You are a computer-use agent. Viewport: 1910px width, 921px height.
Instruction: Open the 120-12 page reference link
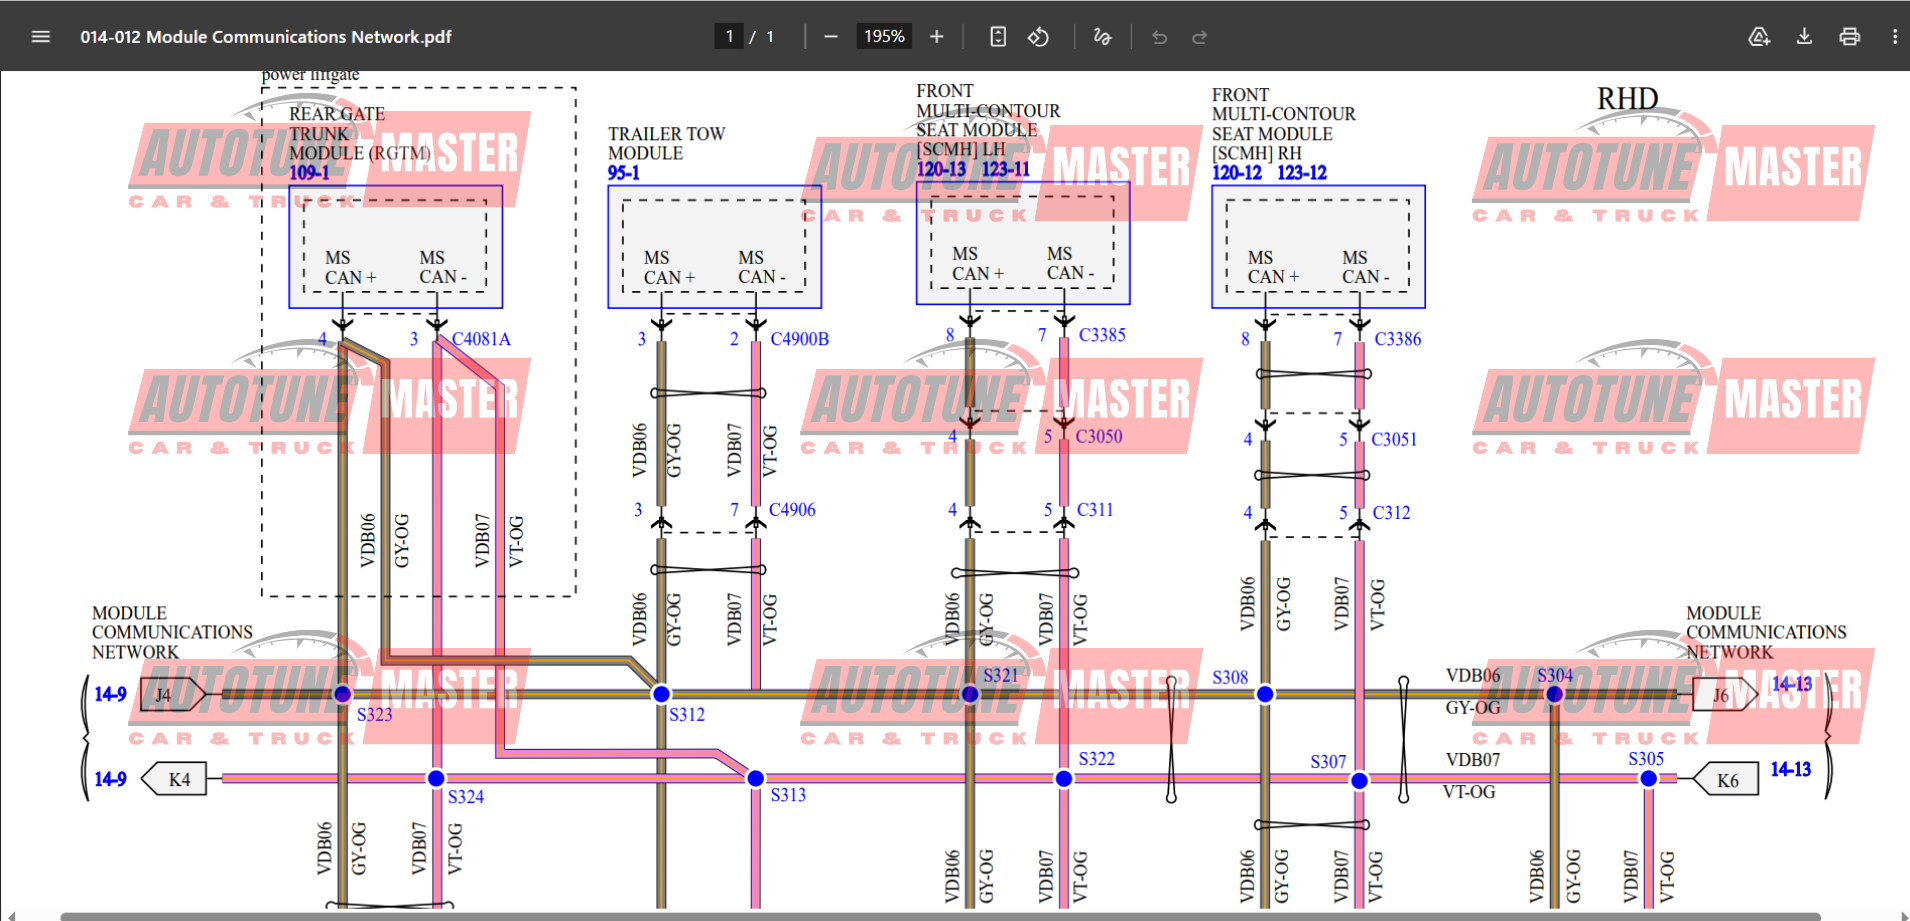pos(1237,173)
